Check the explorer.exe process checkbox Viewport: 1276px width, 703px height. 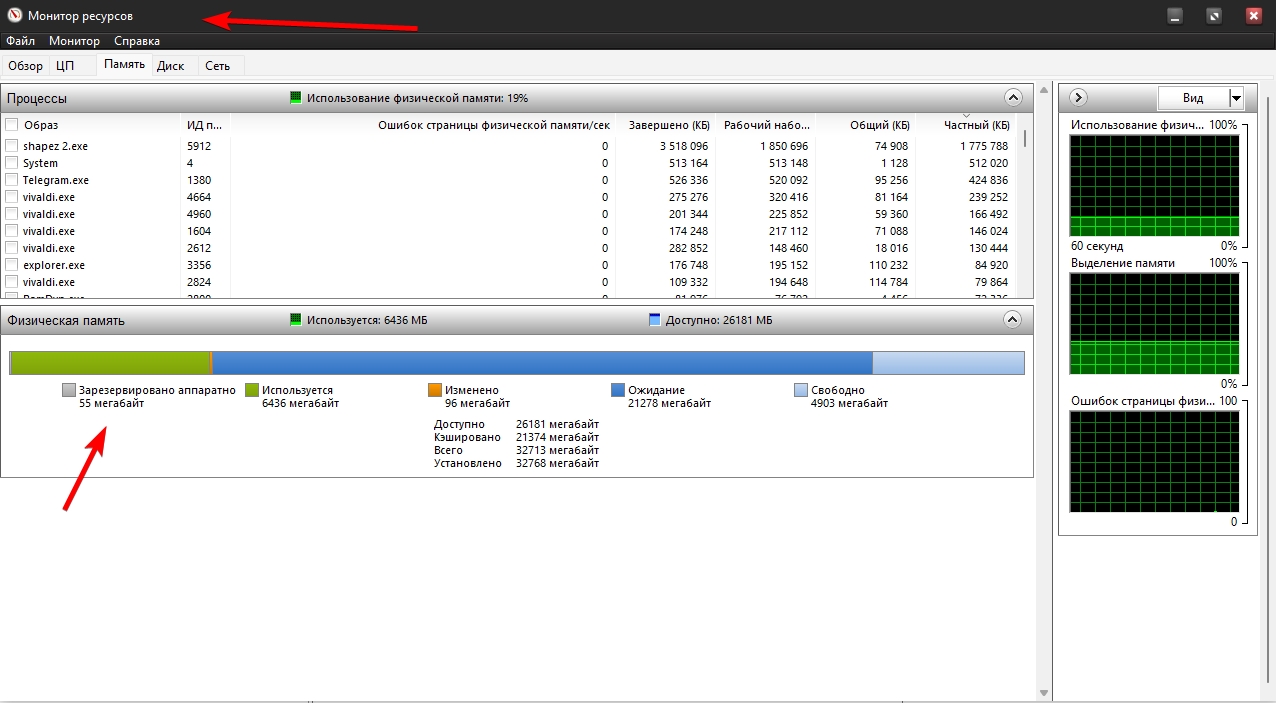tap(12, 265)
